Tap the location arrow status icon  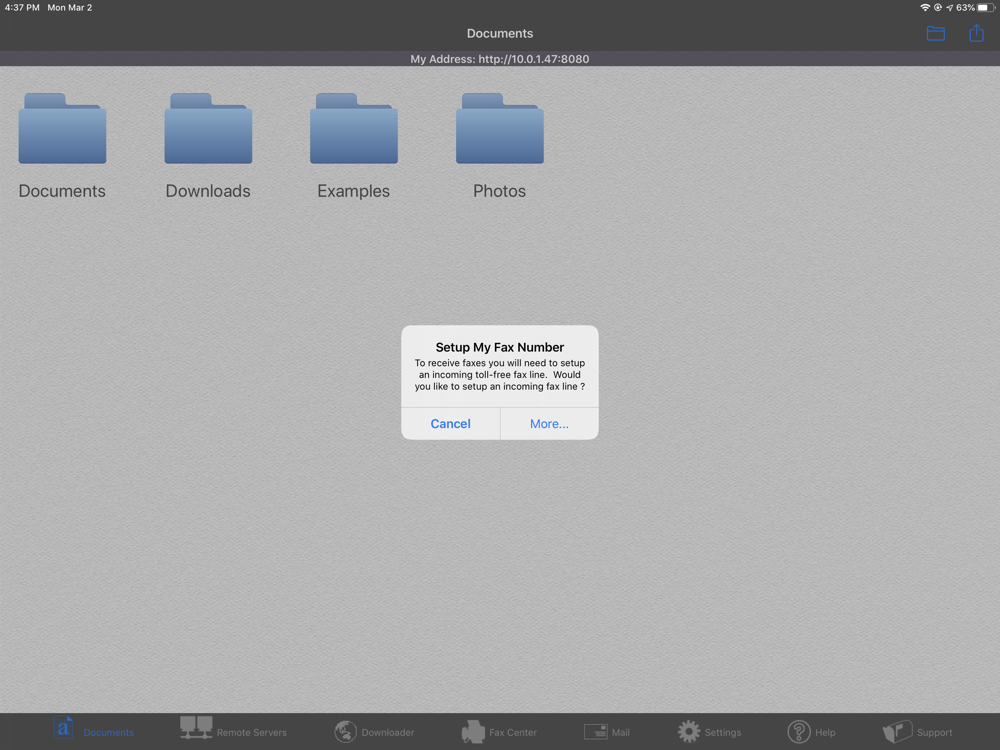pos(950,8)
